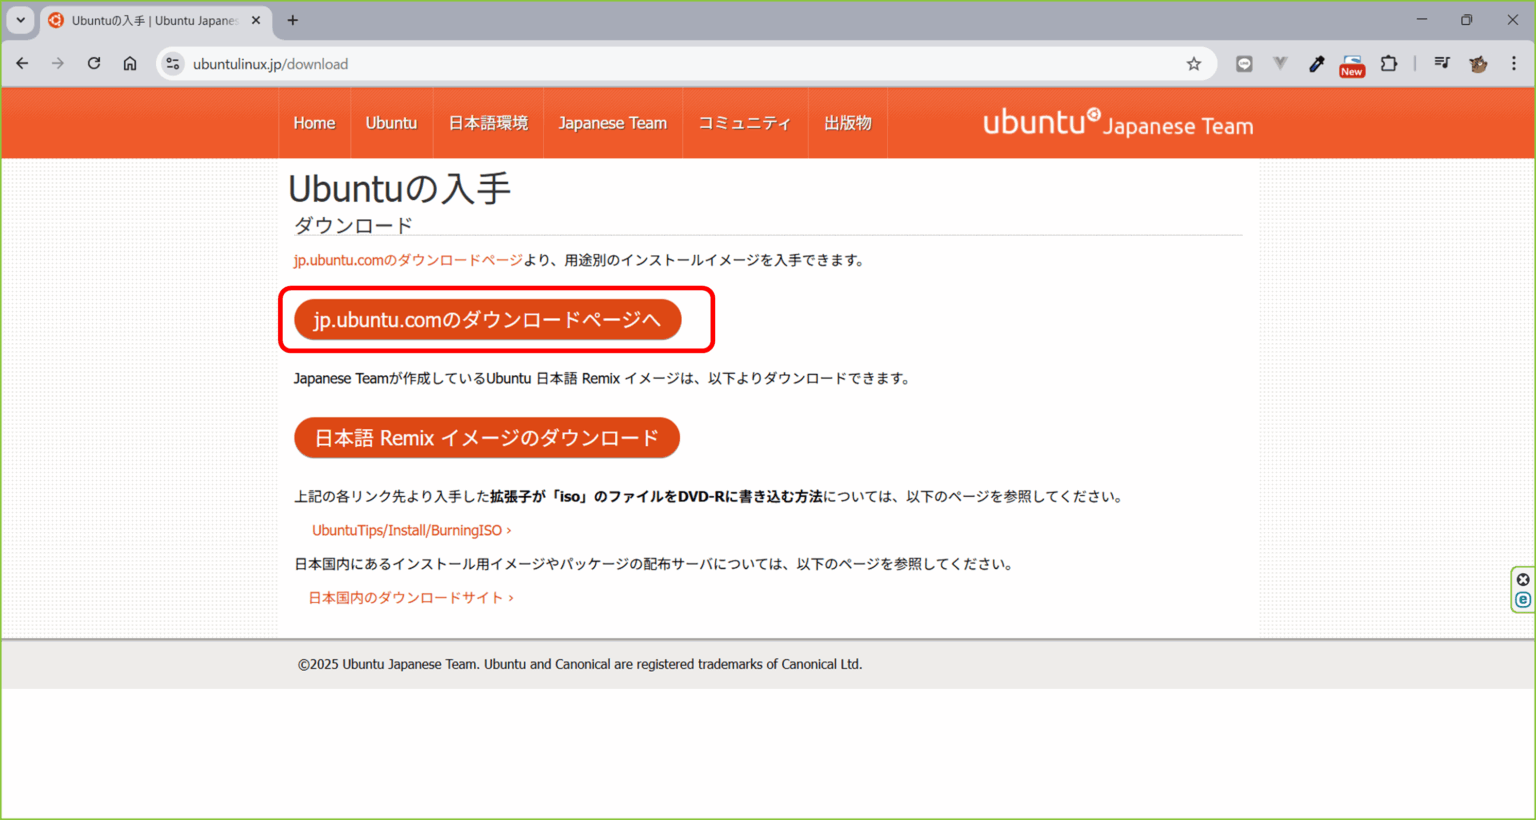The height and width of the screenshot is (820, 1536).
Task: Open the Home icon in browser toolbar
Action: (x=130, y=63)
